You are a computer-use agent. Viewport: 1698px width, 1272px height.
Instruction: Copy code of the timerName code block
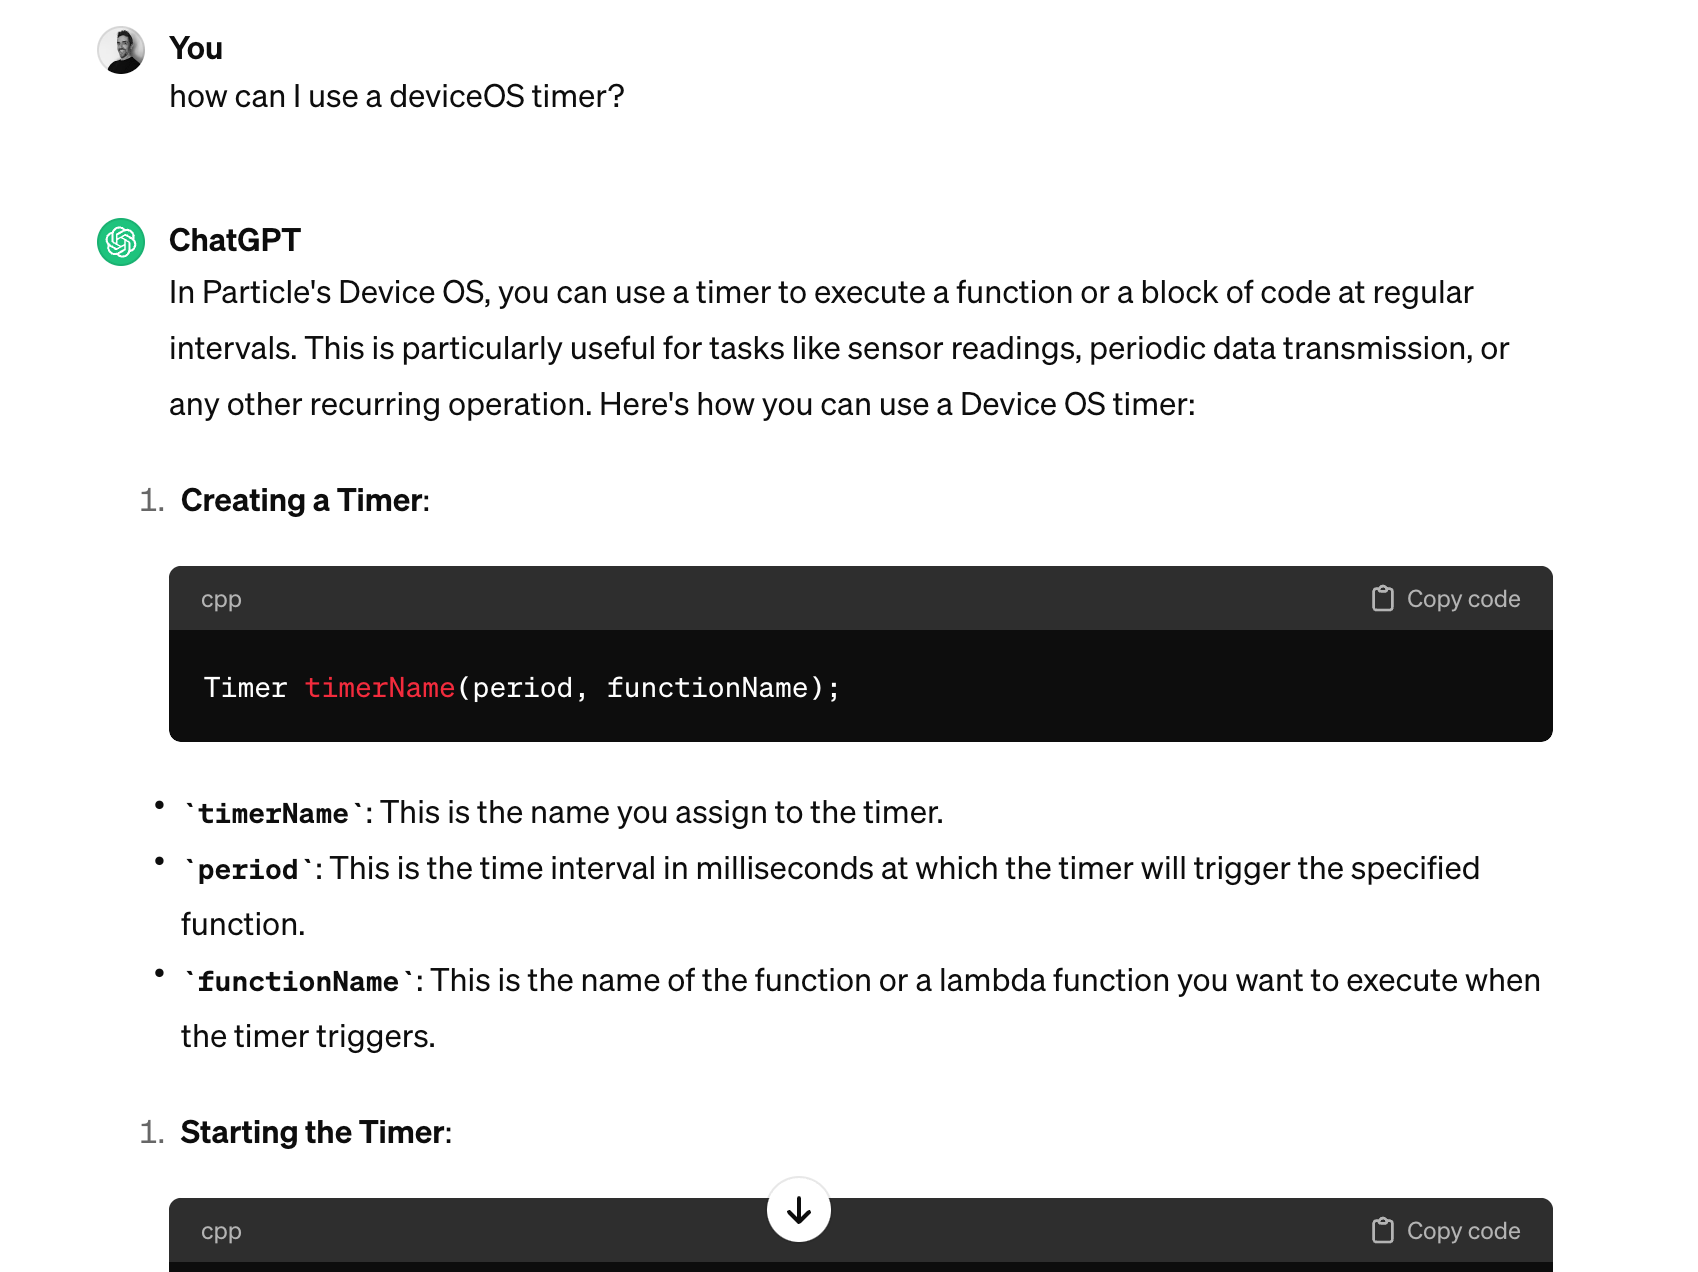click(x=1446, y=599)
